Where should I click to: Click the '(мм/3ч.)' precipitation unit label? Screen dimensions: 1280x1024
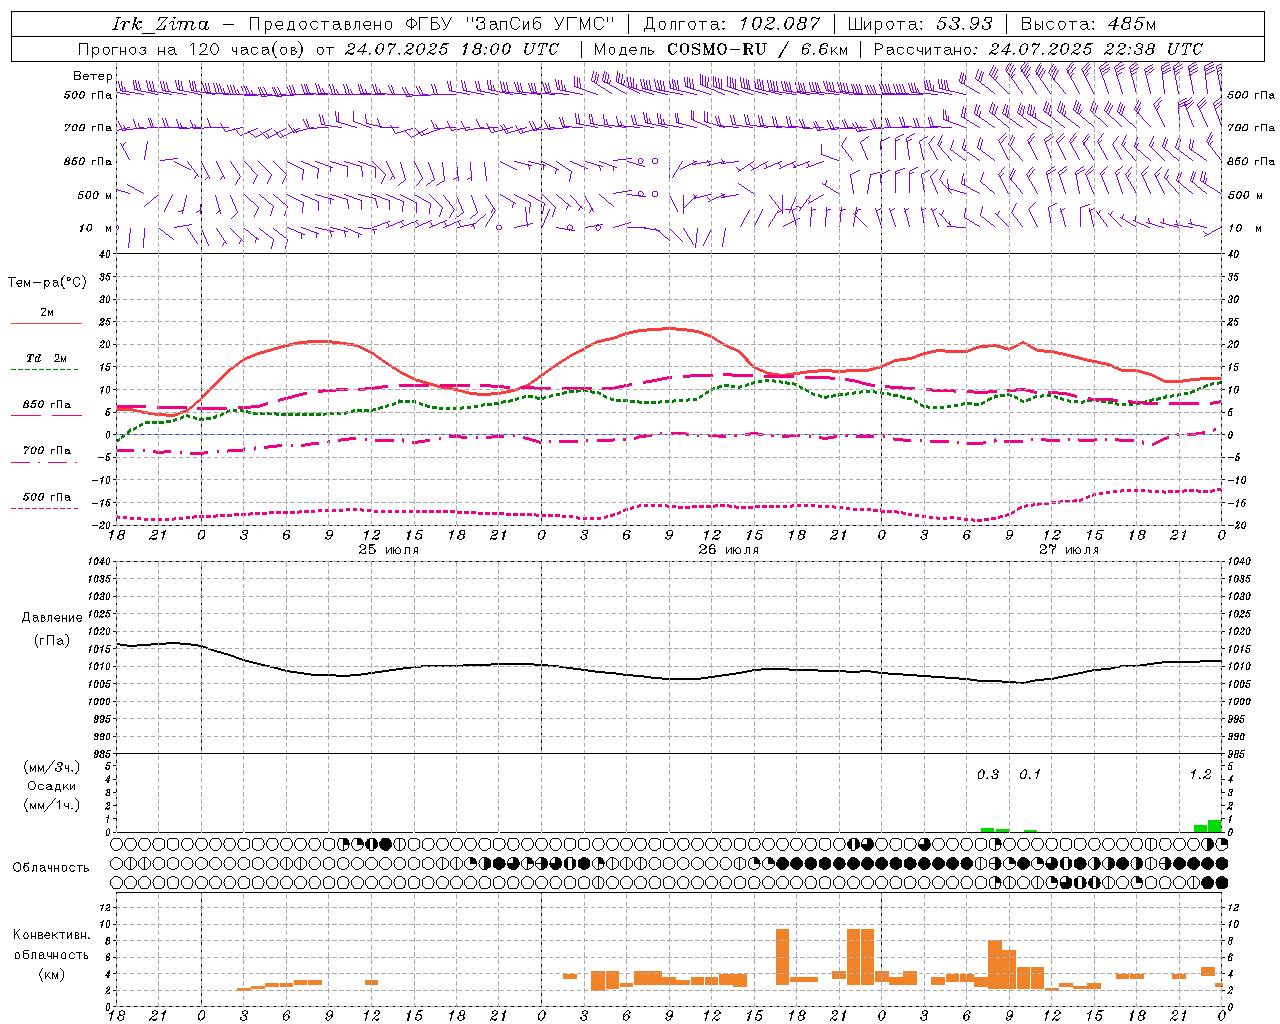[x=52, y=767]
